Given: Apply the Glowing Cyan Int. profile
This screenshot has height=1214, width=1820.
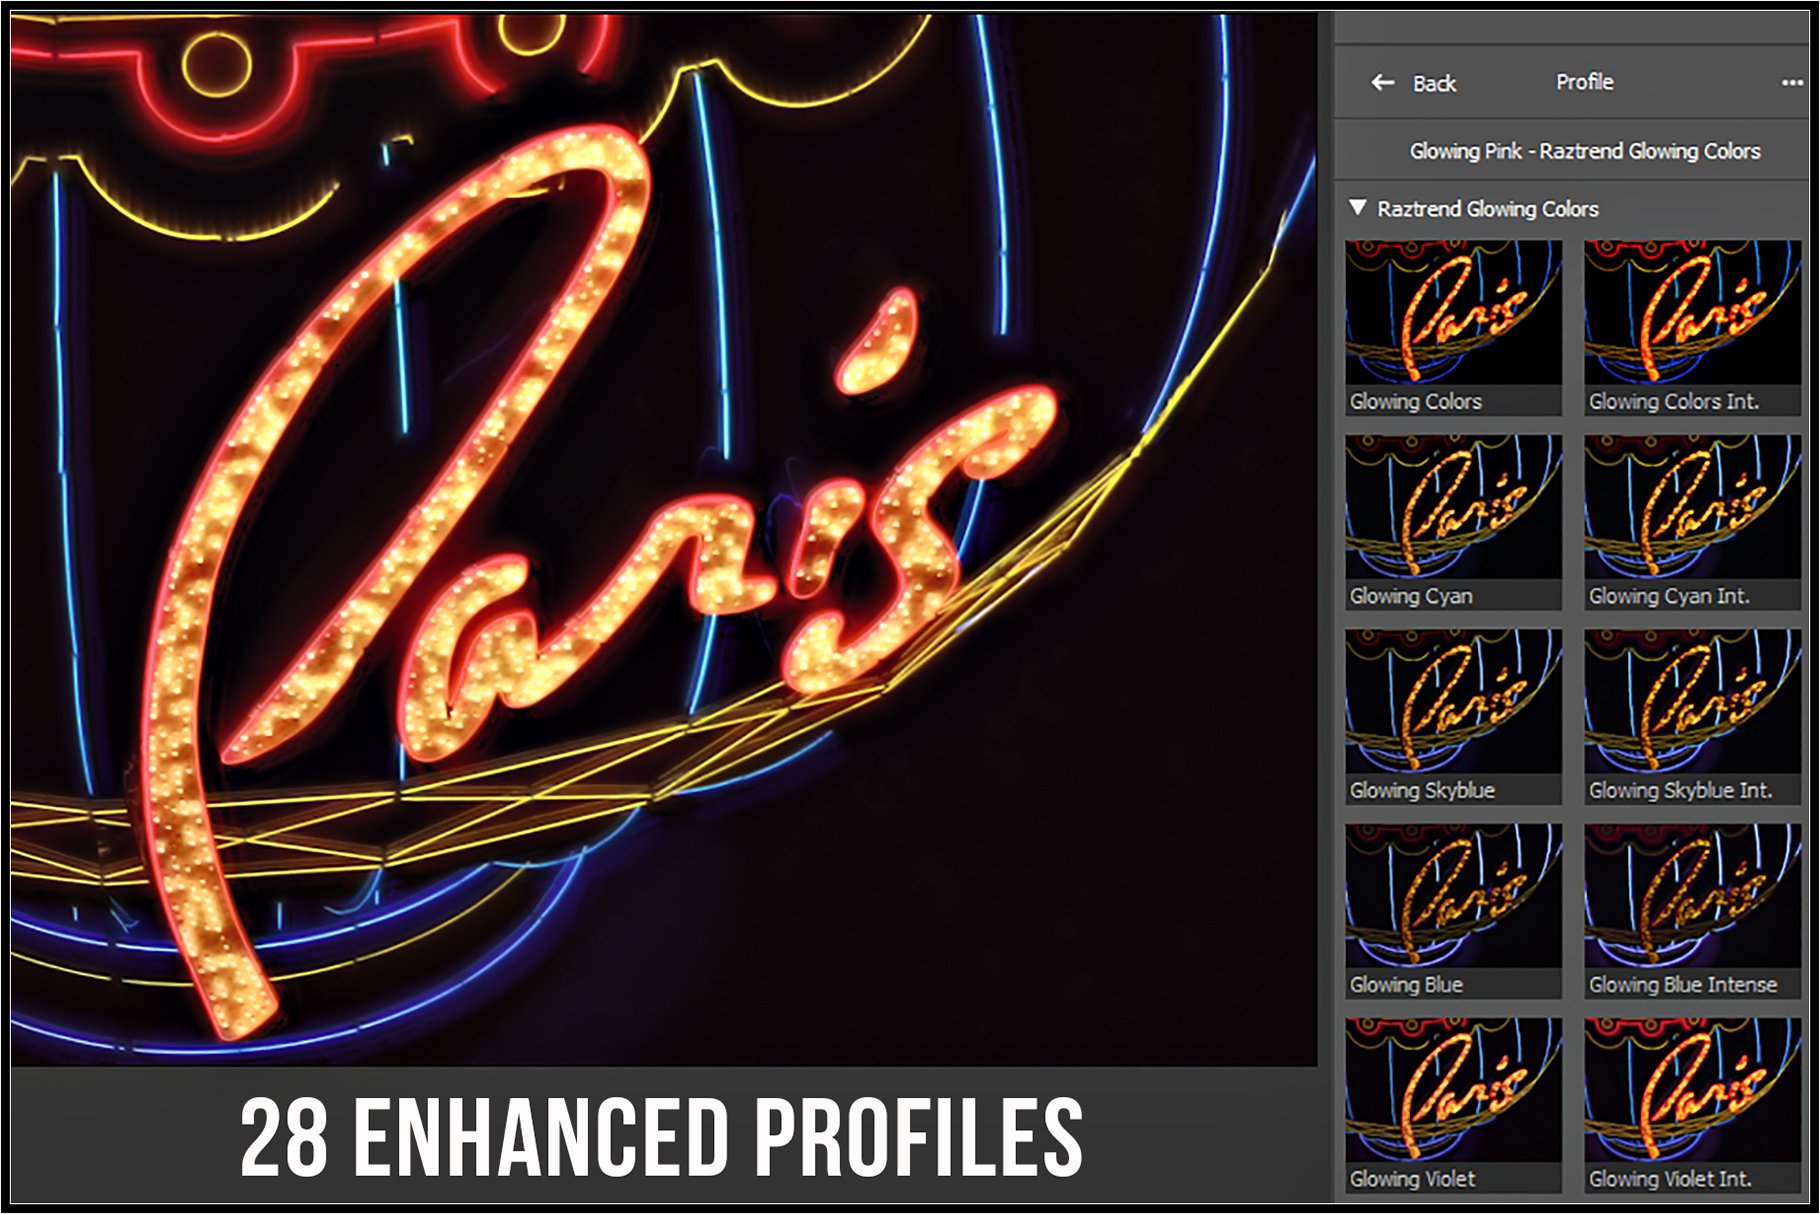Looking at the screenshot, I should (x=1692, y=522).
